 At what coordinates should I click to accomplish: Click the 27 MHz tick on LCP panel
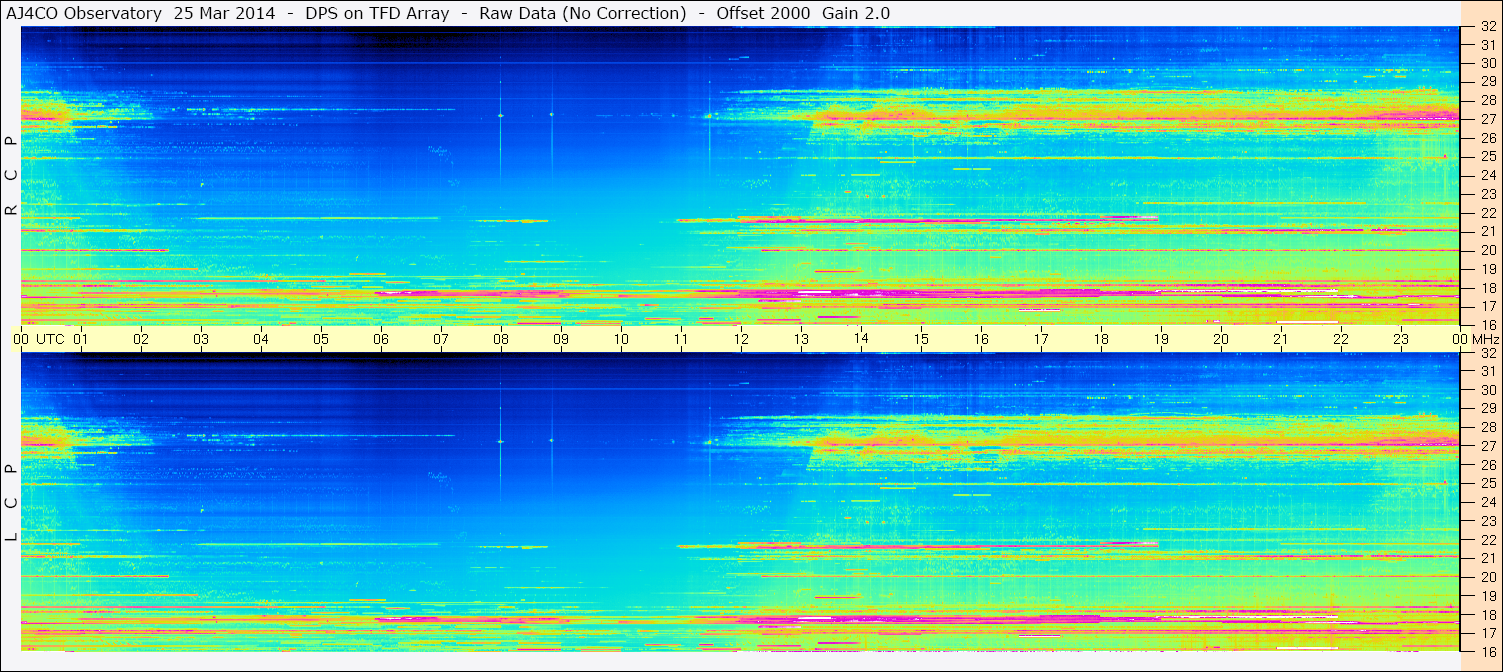1487,446
